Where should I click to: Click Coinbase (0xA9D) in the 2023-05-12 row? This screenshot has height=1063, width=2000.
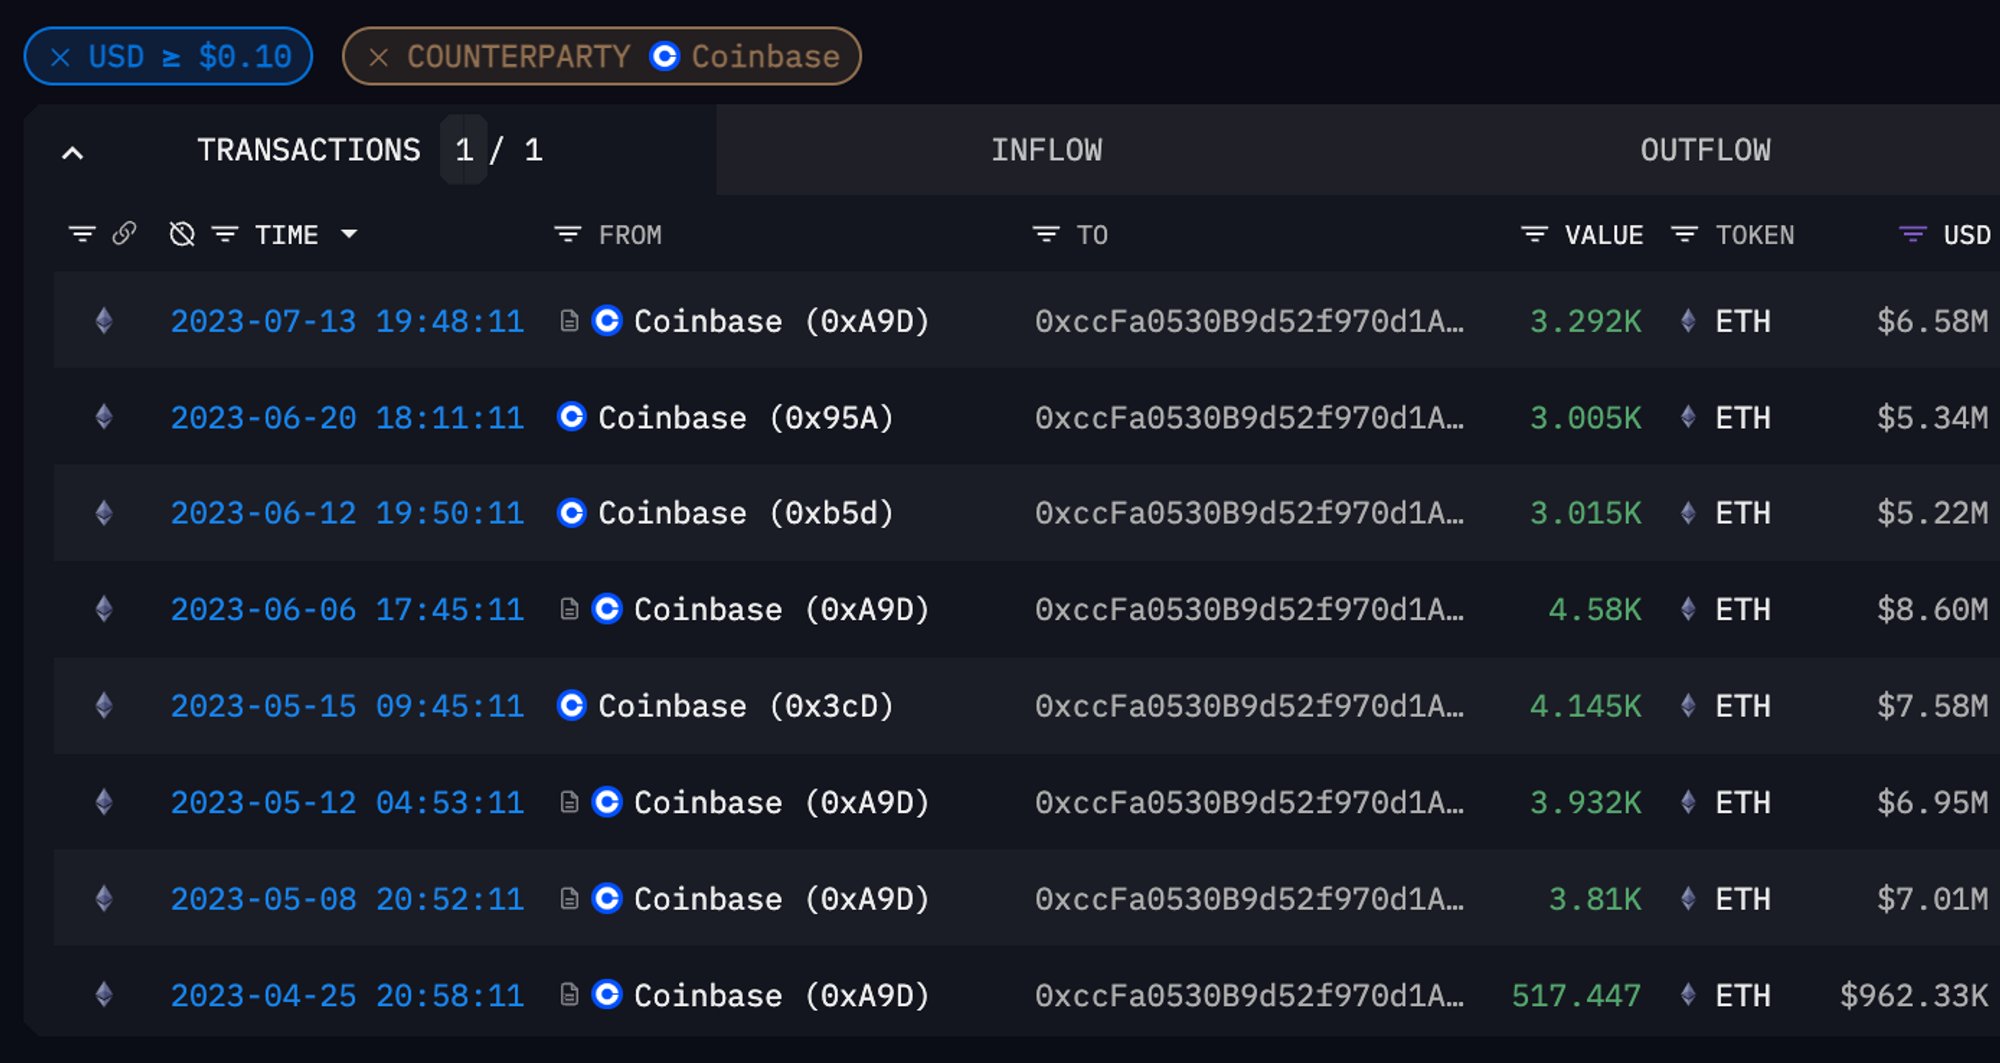[781, 802]
